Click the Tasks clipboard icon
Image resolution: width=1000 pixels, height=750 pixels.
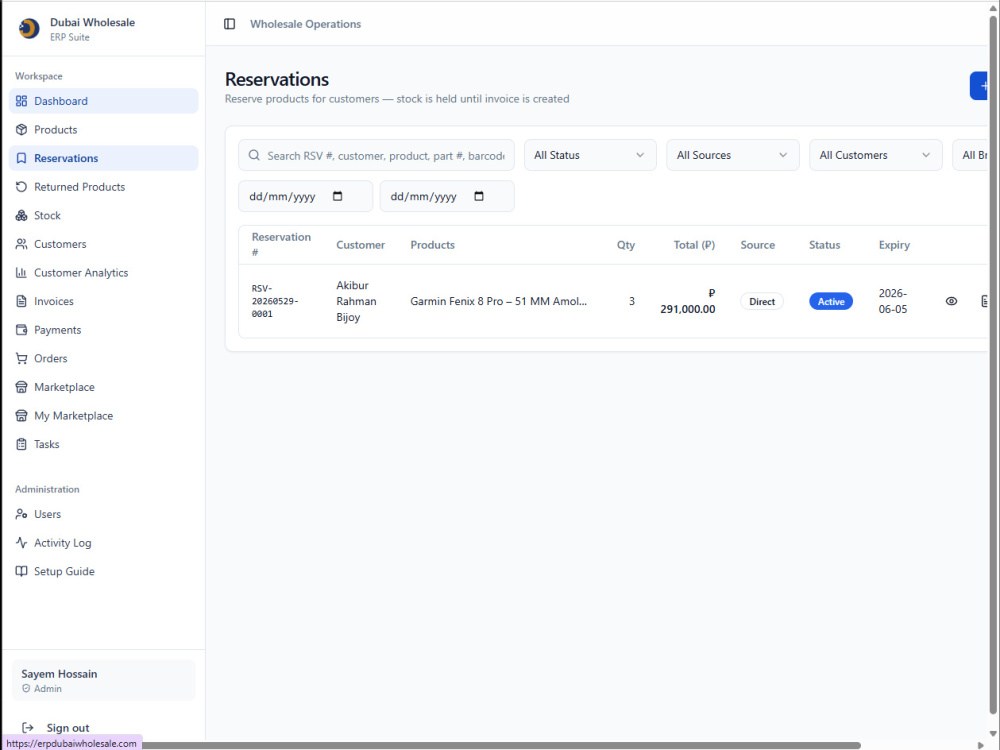coord(22,445)
